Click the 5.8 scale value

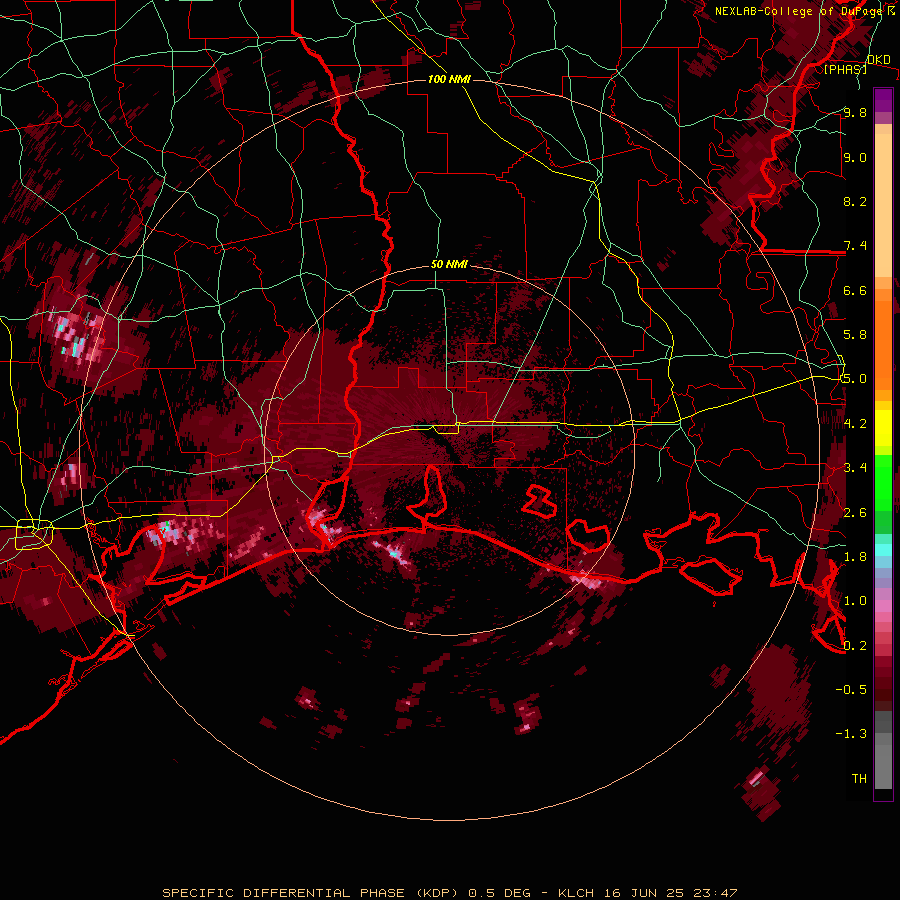[x=855, y=335]
